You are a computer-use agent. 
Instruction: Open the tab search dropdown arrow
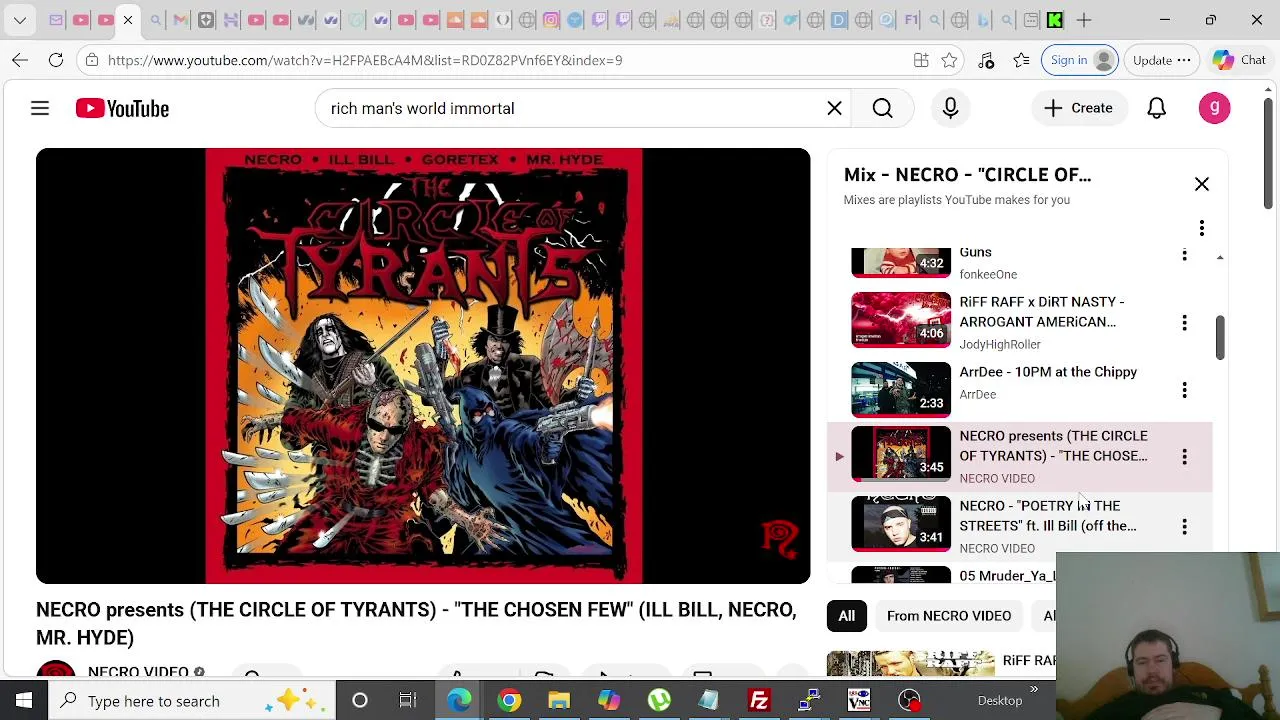20,20
